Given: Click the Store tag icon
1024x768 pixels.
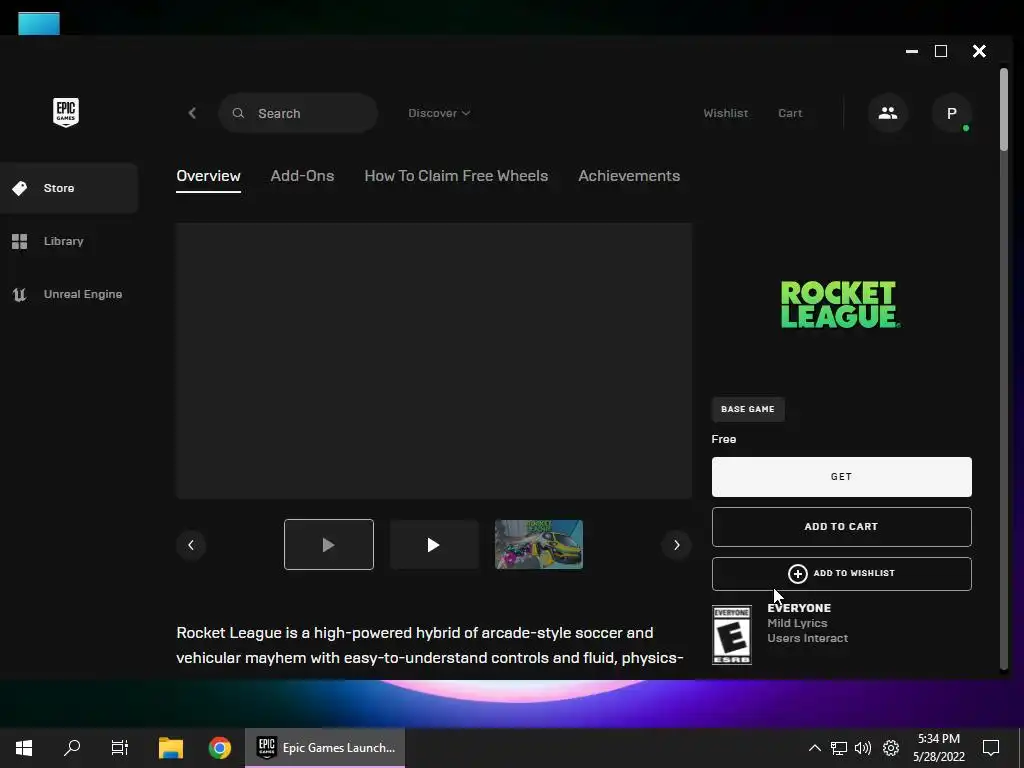Looking at the screenshot, I should (x=20, y=188).
